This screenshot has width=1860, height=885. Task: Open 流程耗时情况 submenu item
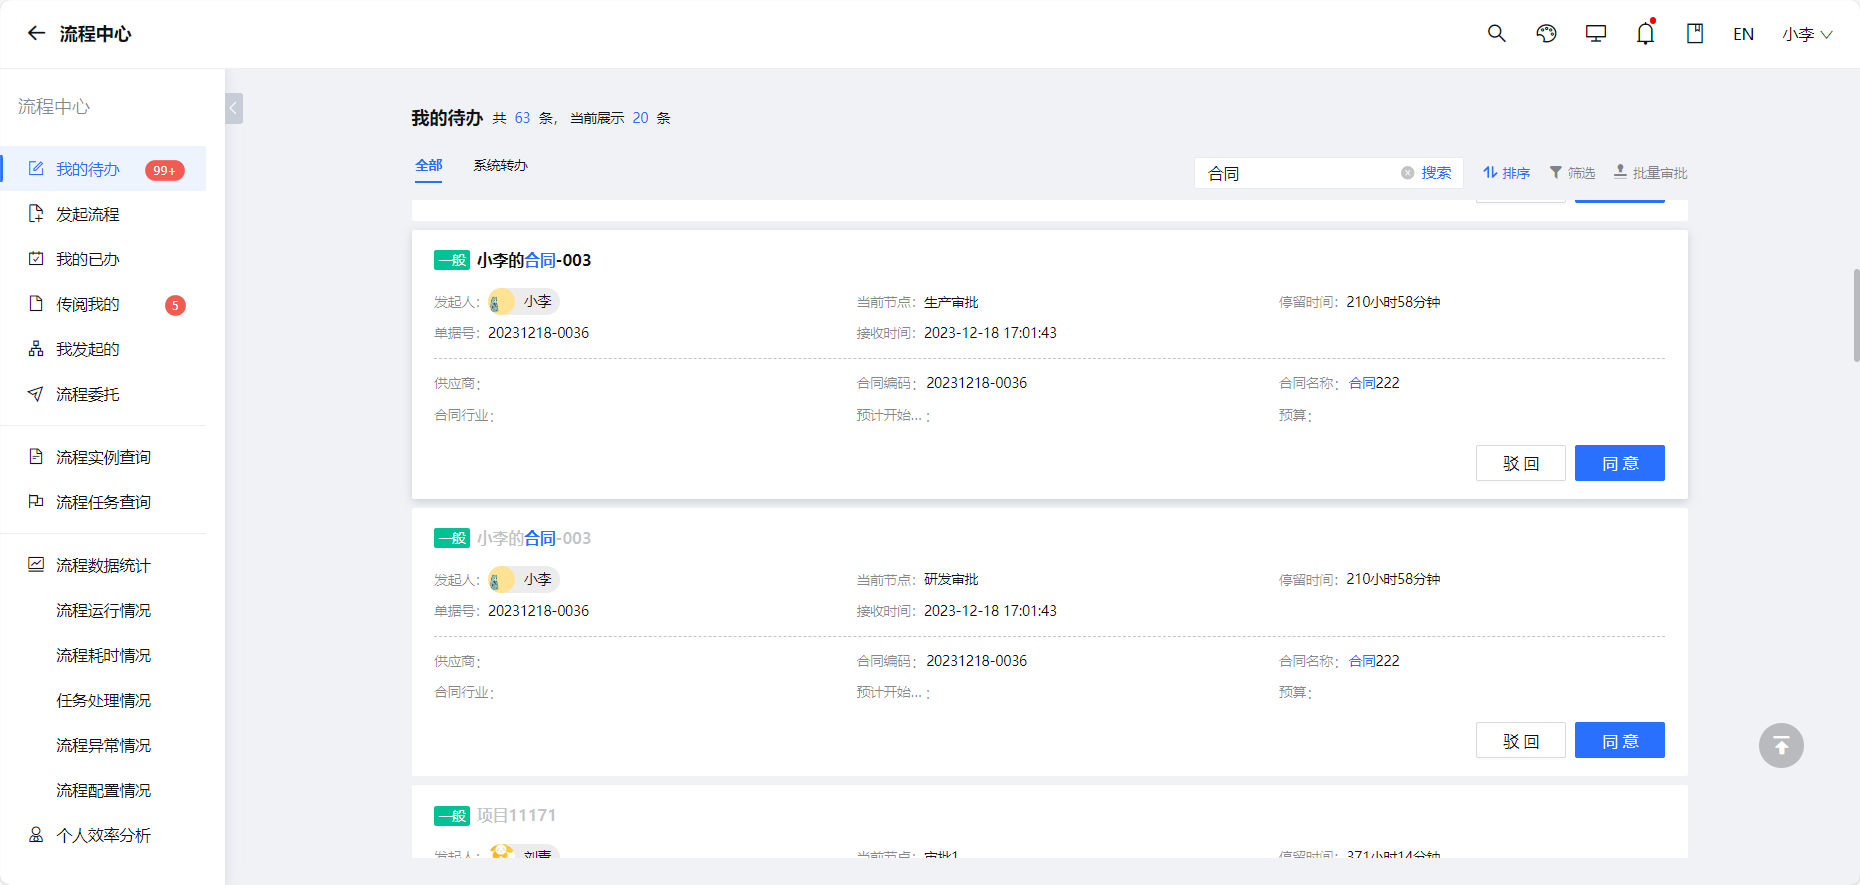[x=103, y=655]
